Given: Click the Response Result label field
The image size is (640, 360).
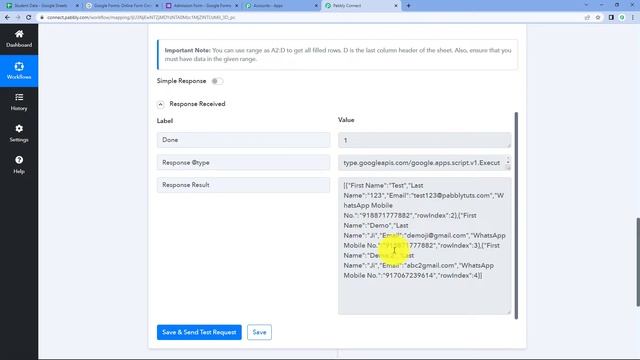Looking at the screenshot, I should point(243,185).
